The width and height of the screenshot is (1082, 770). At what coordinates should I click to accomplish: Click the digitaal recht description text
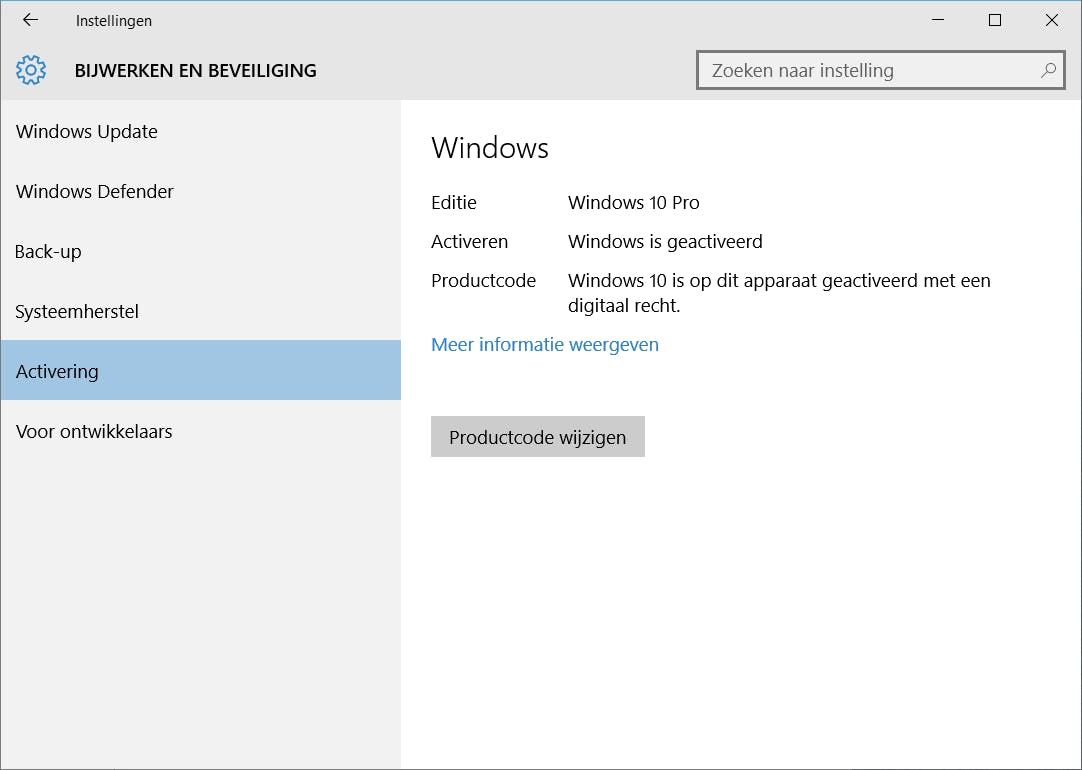point(779,293)
